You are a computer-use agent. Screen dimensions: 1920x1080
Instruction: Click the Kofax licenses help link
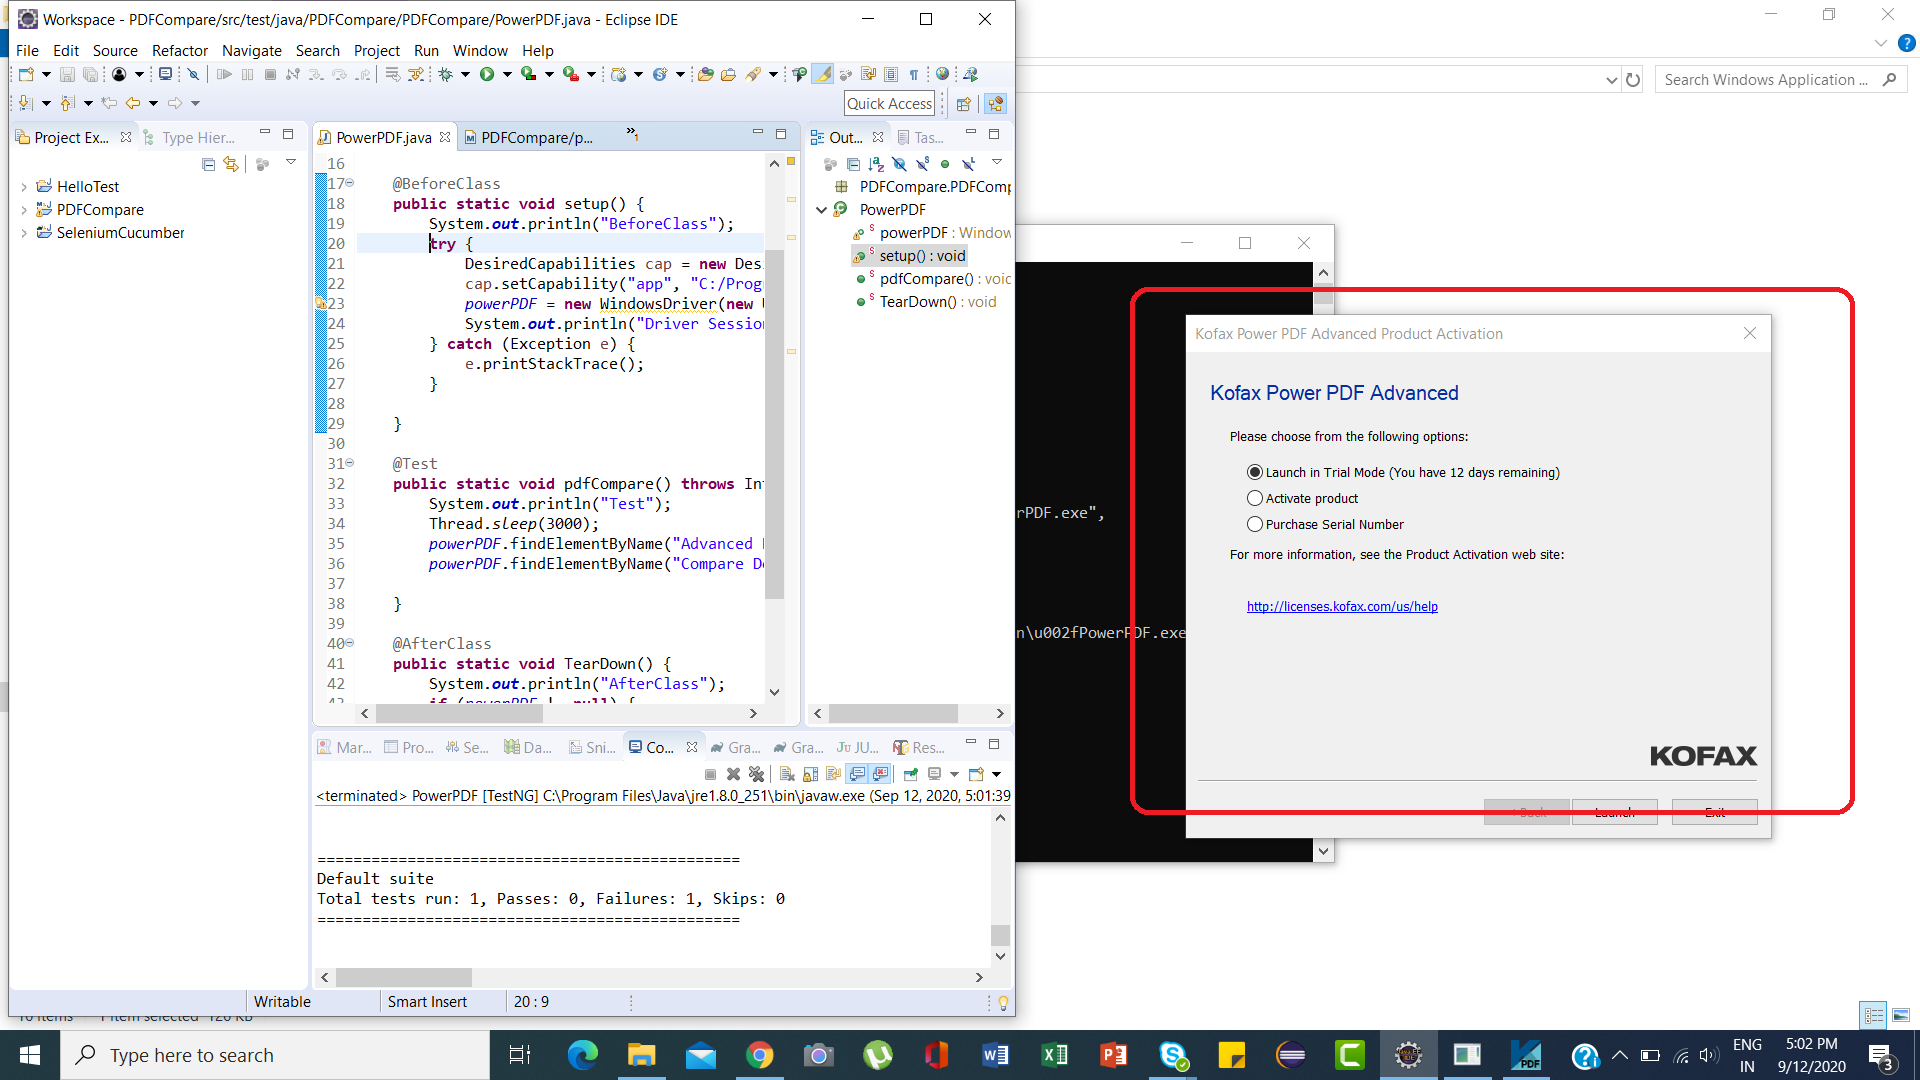1342,605
